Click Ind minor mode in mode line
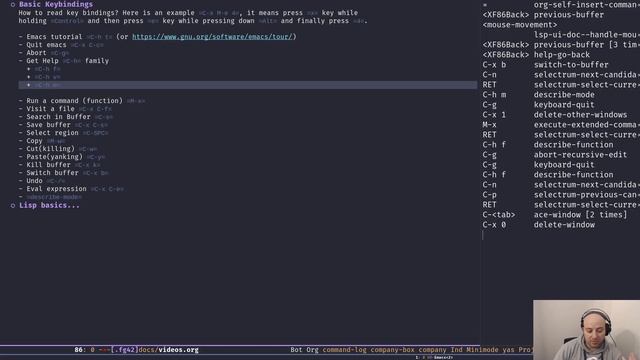 point(456,350)
